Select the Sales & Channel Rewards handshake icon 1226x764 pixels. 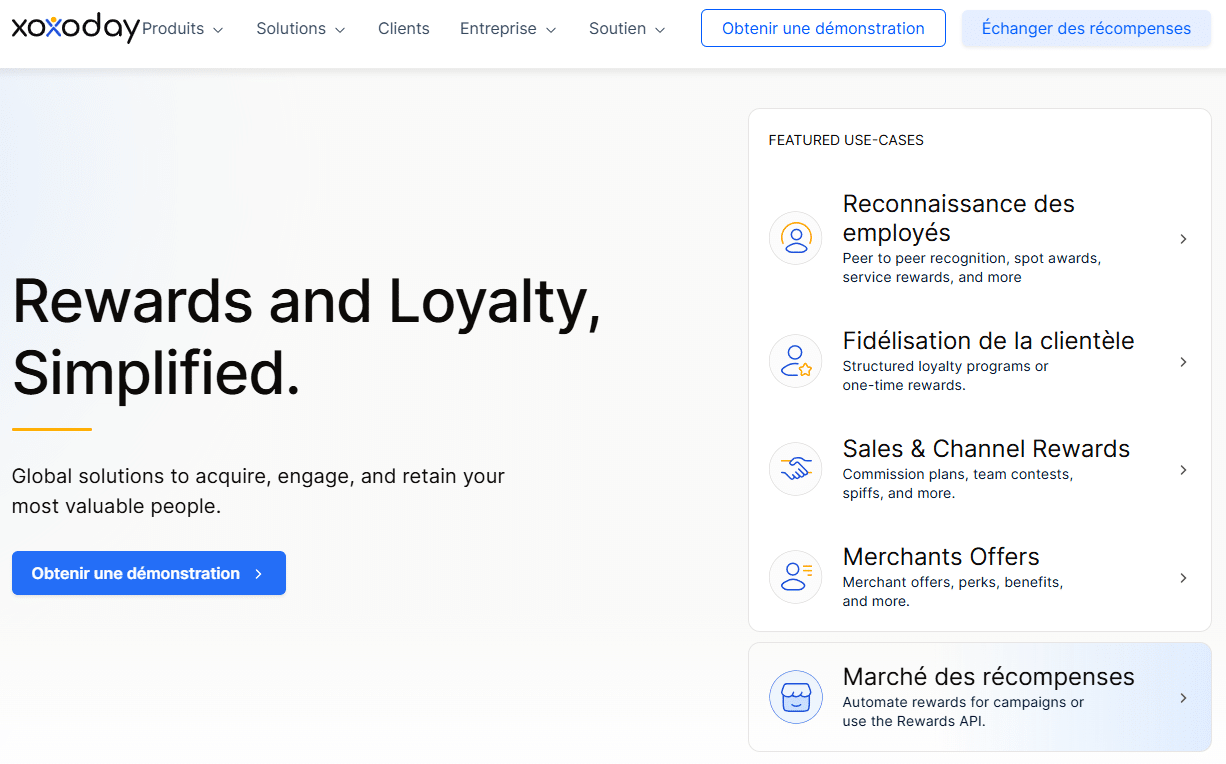(795, 469)
